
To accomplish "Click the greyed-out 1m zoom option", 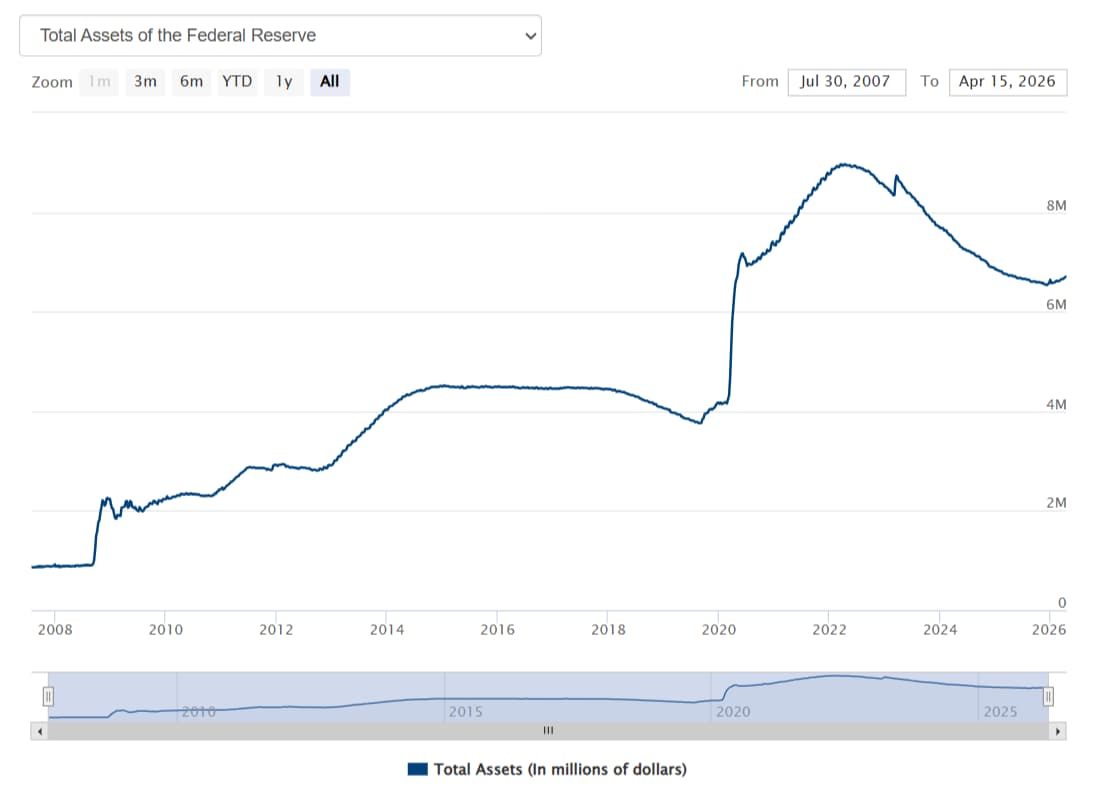I will (99, 82).
